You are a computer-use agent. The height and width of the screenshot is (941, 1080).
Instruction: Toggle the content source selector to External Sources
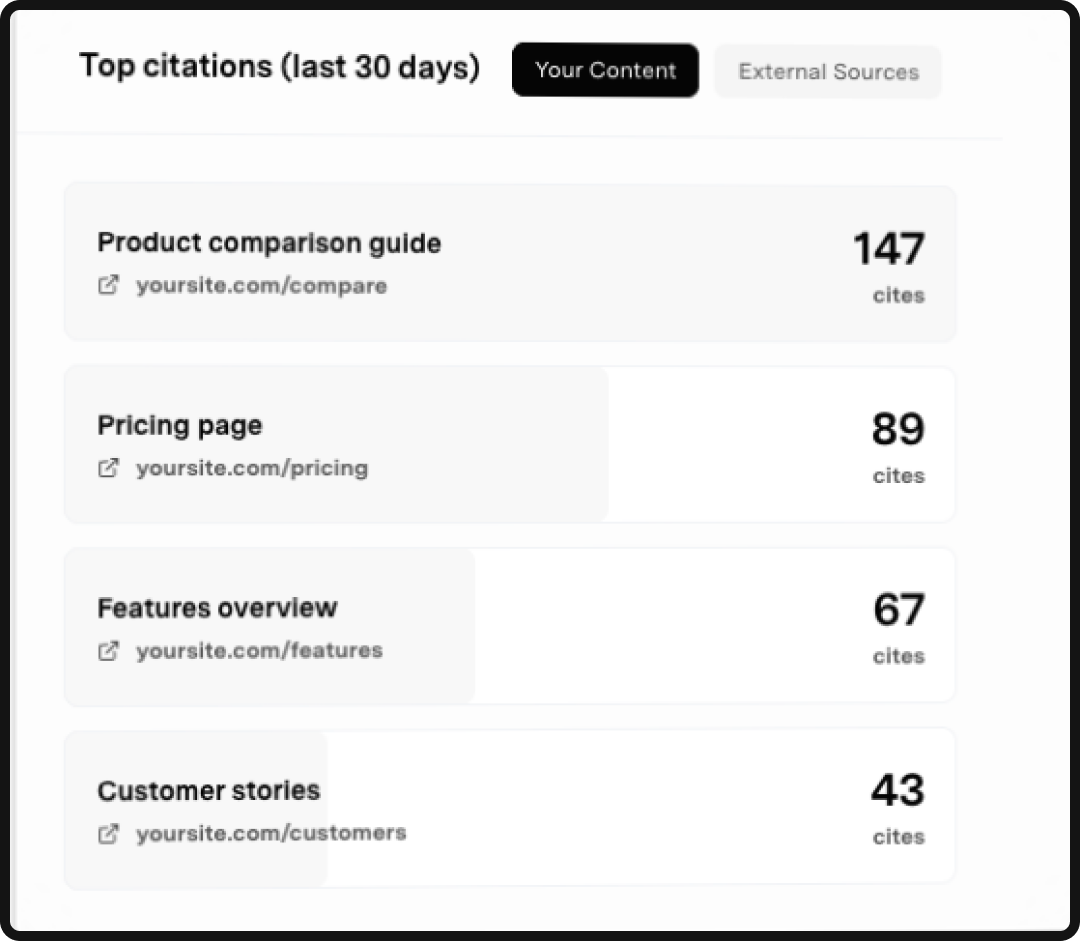pos(828,71)
